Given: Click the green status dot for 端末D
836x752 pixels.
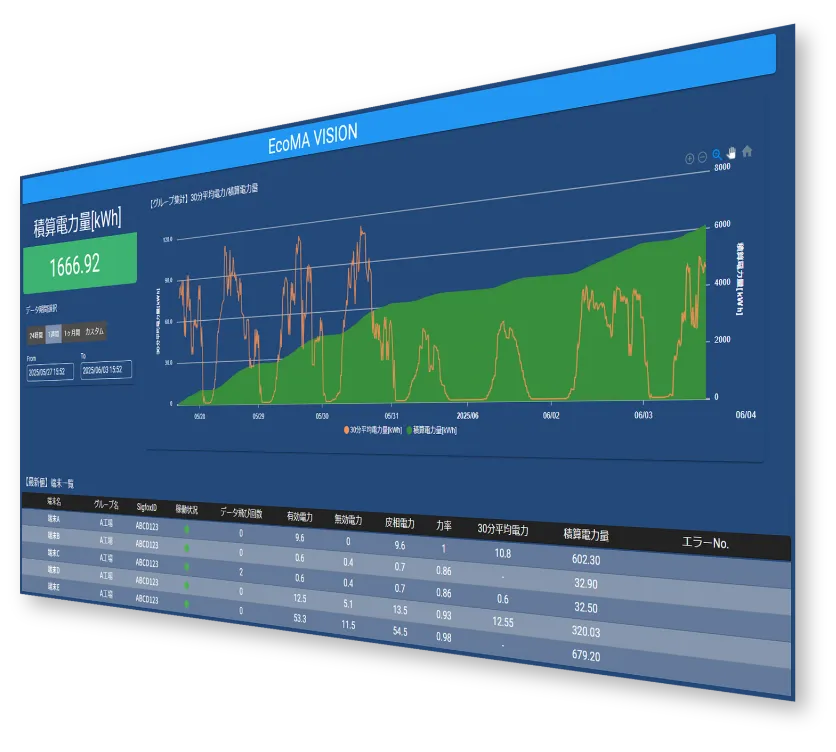Looking at the screenshot, I should point(187,585).
